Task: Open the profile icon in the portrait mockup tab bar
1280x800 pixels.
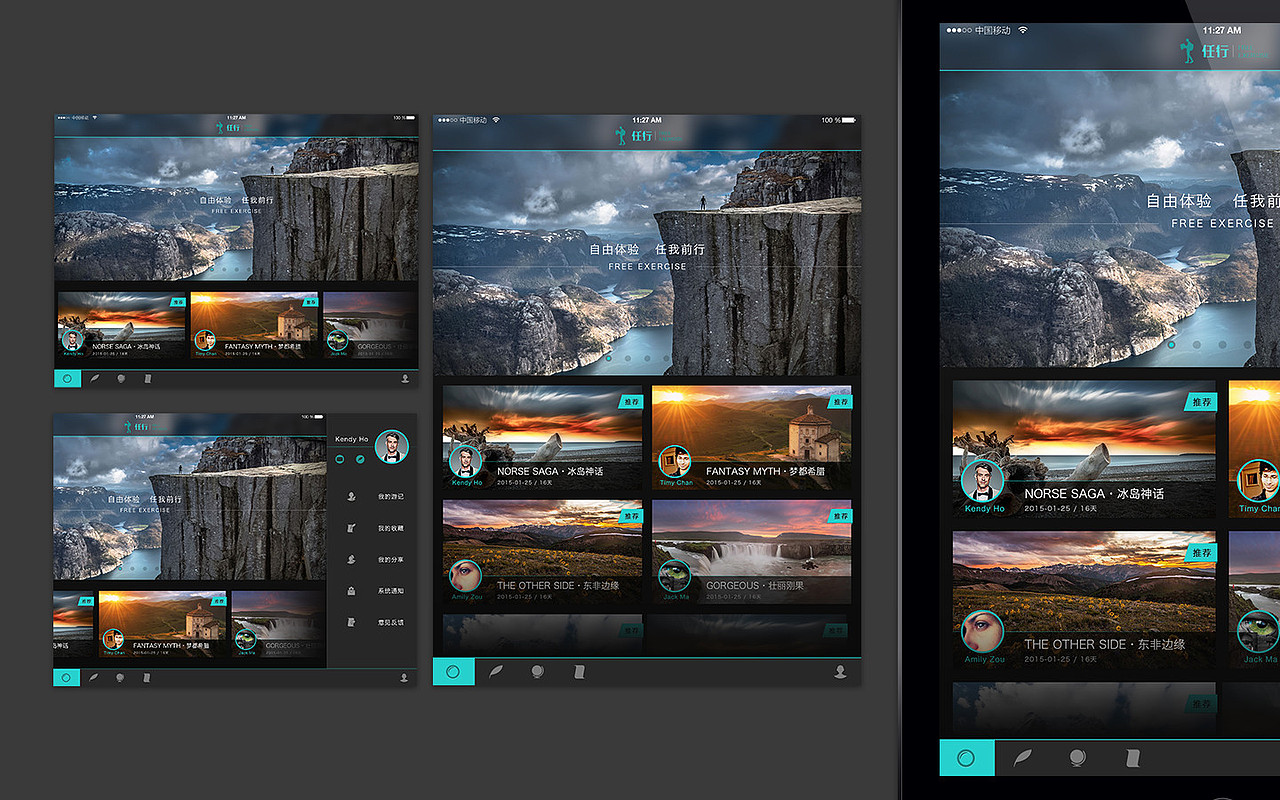Action: [x=841, y=672]
